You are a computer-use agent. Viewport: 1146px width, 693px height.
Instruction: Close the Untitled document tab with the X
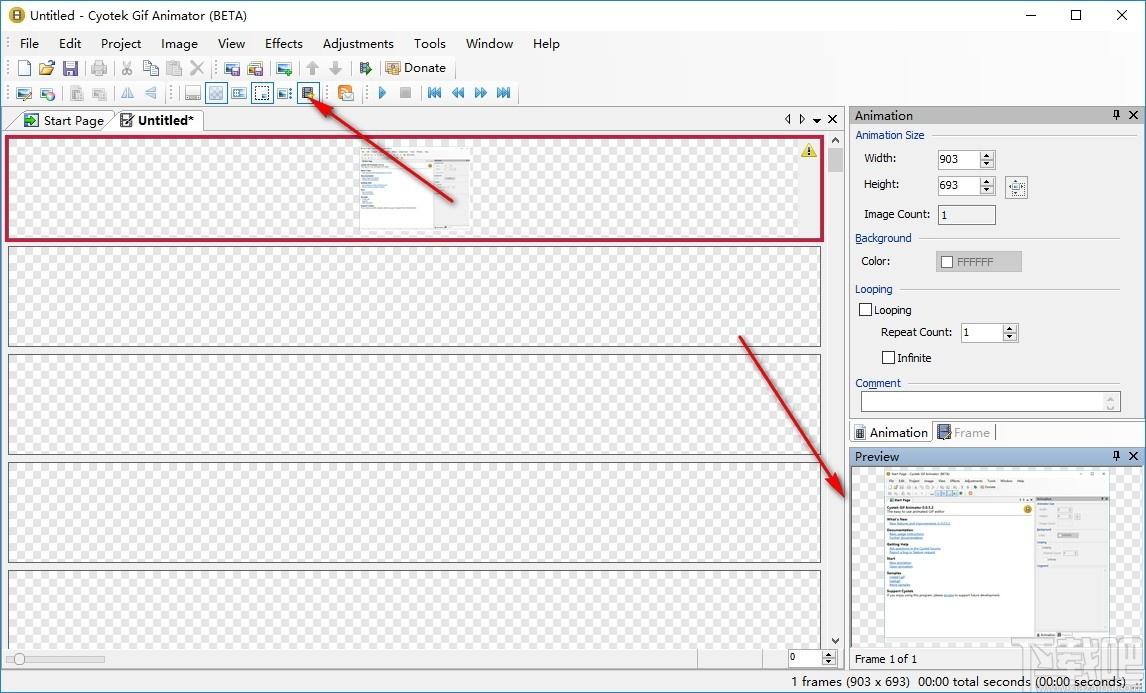832,119
